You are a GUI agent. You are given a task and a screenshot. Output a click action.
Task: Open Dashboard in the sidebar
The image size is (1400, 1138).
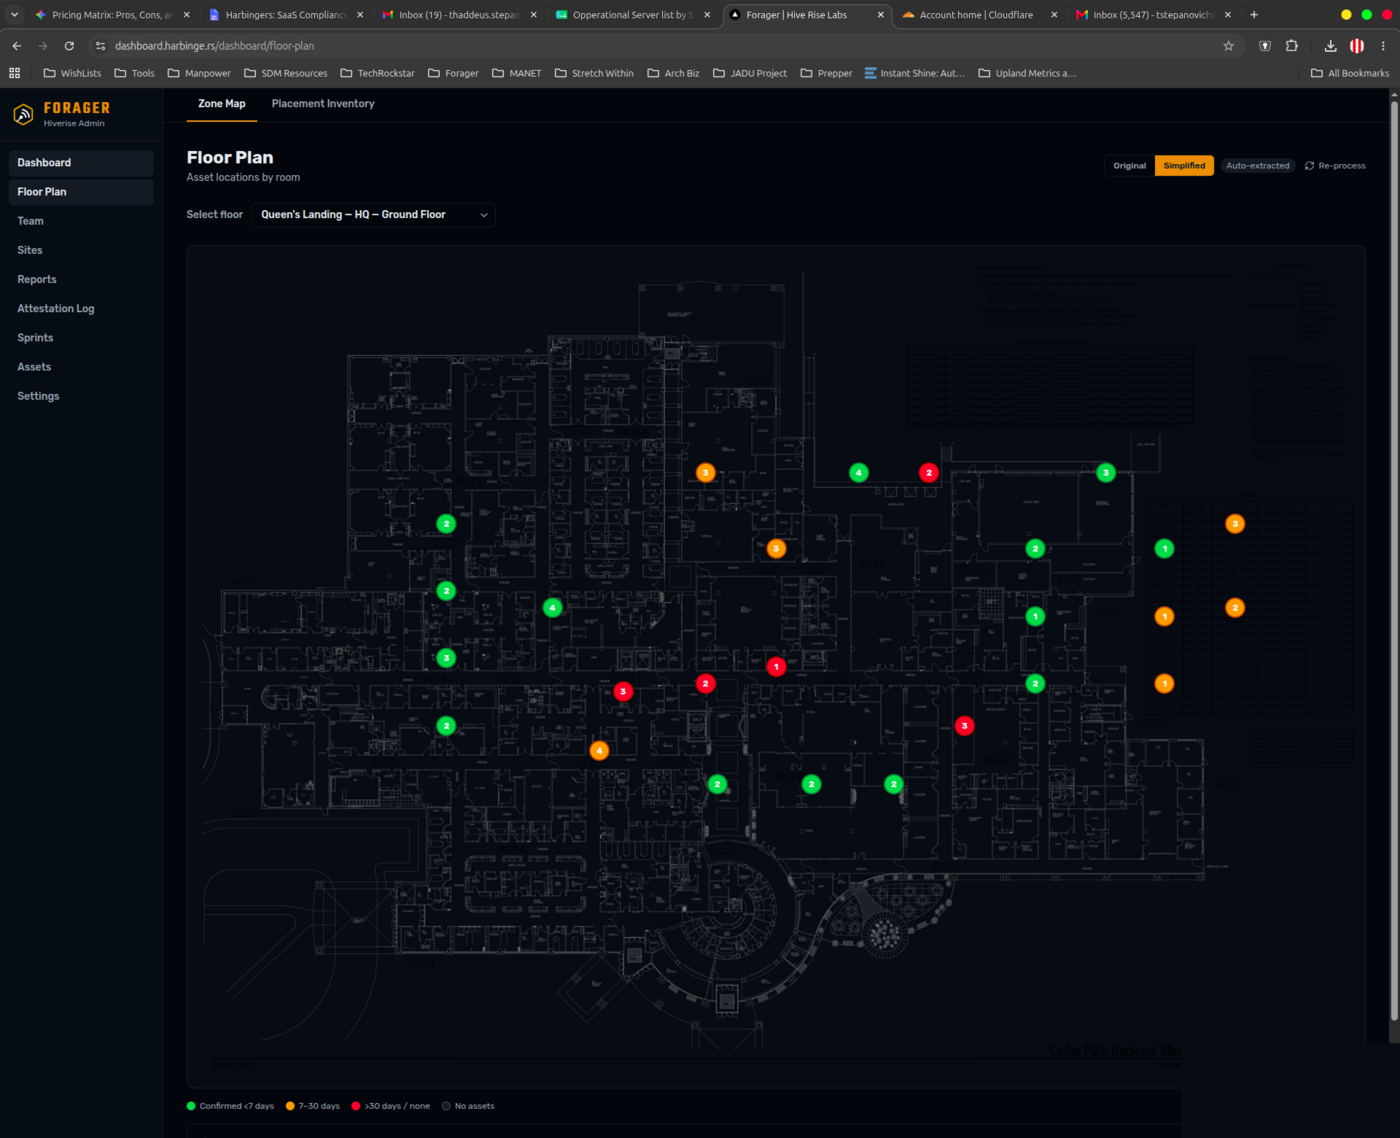point(81,163)
